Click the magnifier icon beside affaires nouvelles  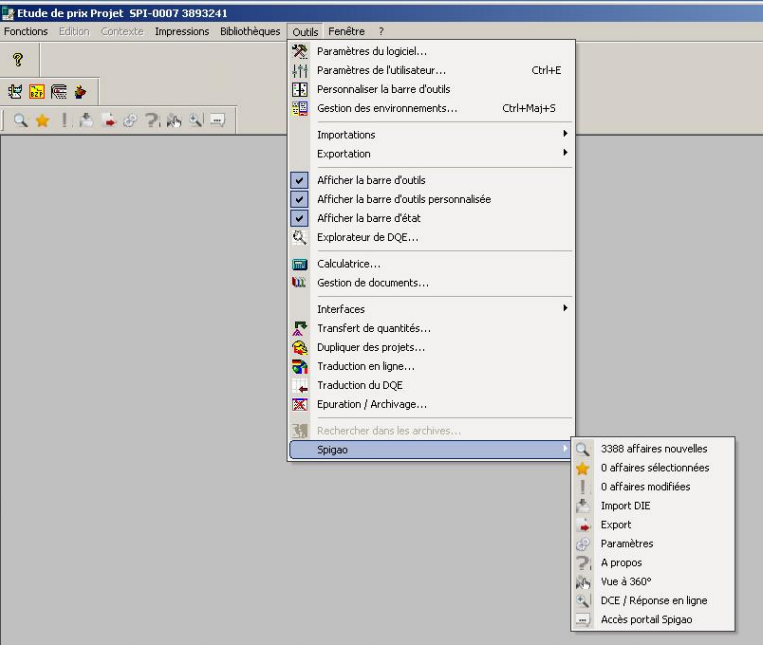[x=582, y=448]
